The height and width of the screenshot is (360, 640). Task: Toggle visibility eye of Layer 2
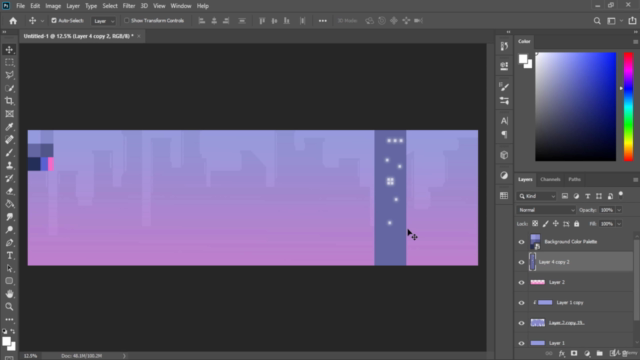[521, 282]
